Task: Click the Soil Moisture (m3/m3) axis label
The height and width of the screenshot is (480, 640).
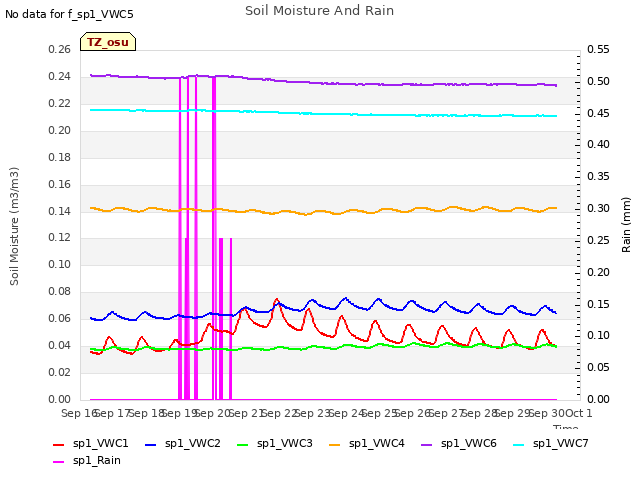Action: click(14, 226)
